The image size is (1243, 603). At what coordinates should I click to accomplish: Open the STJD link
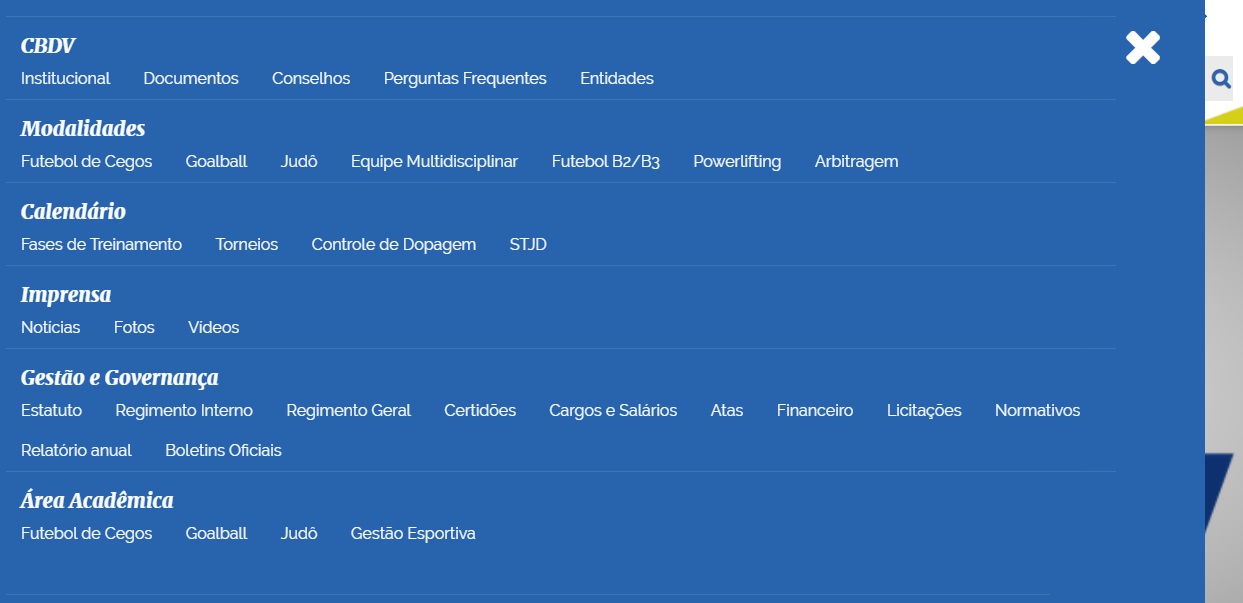(x=528, y=244)
